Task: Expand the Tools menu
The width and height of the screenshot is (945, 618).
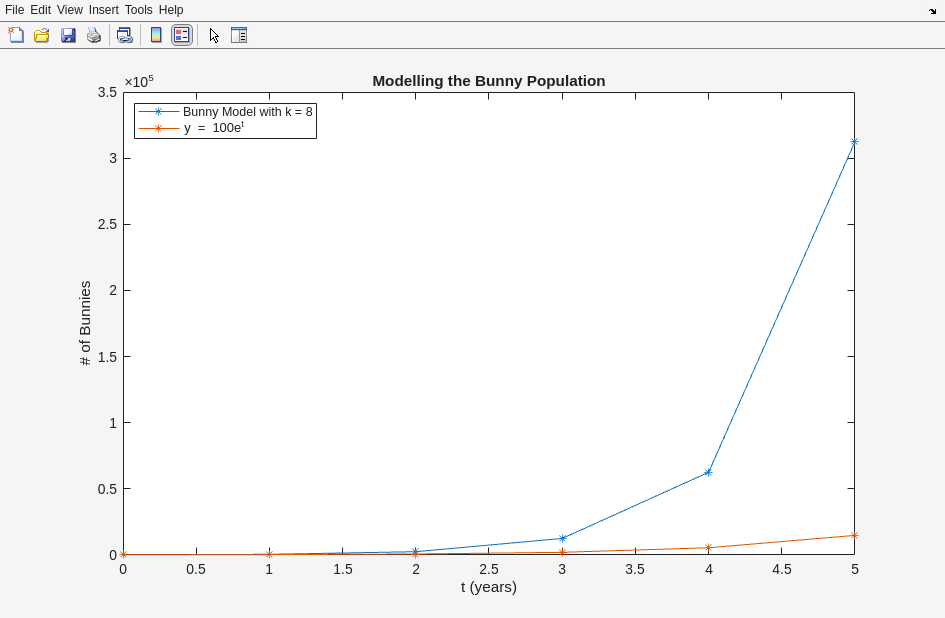Action: pyautogui.click(x=139, y=10)
